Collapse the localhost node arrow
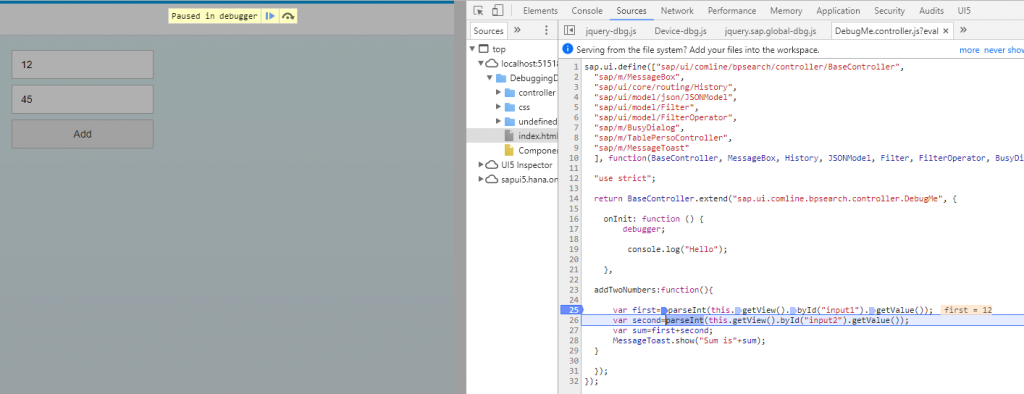 [x=481, y=63]
